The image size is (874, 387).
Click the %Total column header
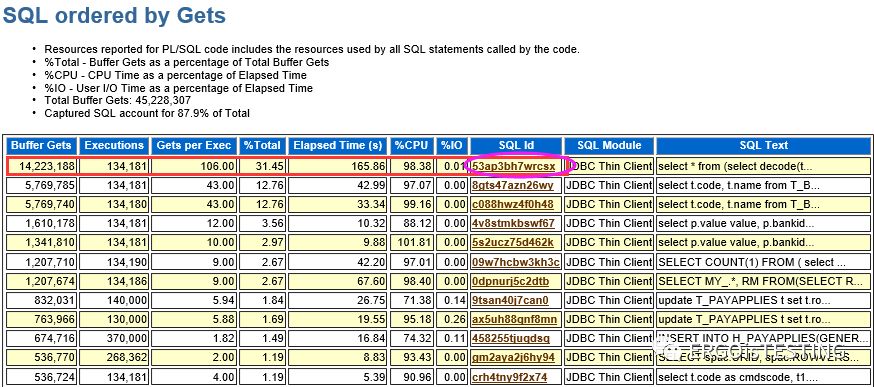[x=262, y=146]
